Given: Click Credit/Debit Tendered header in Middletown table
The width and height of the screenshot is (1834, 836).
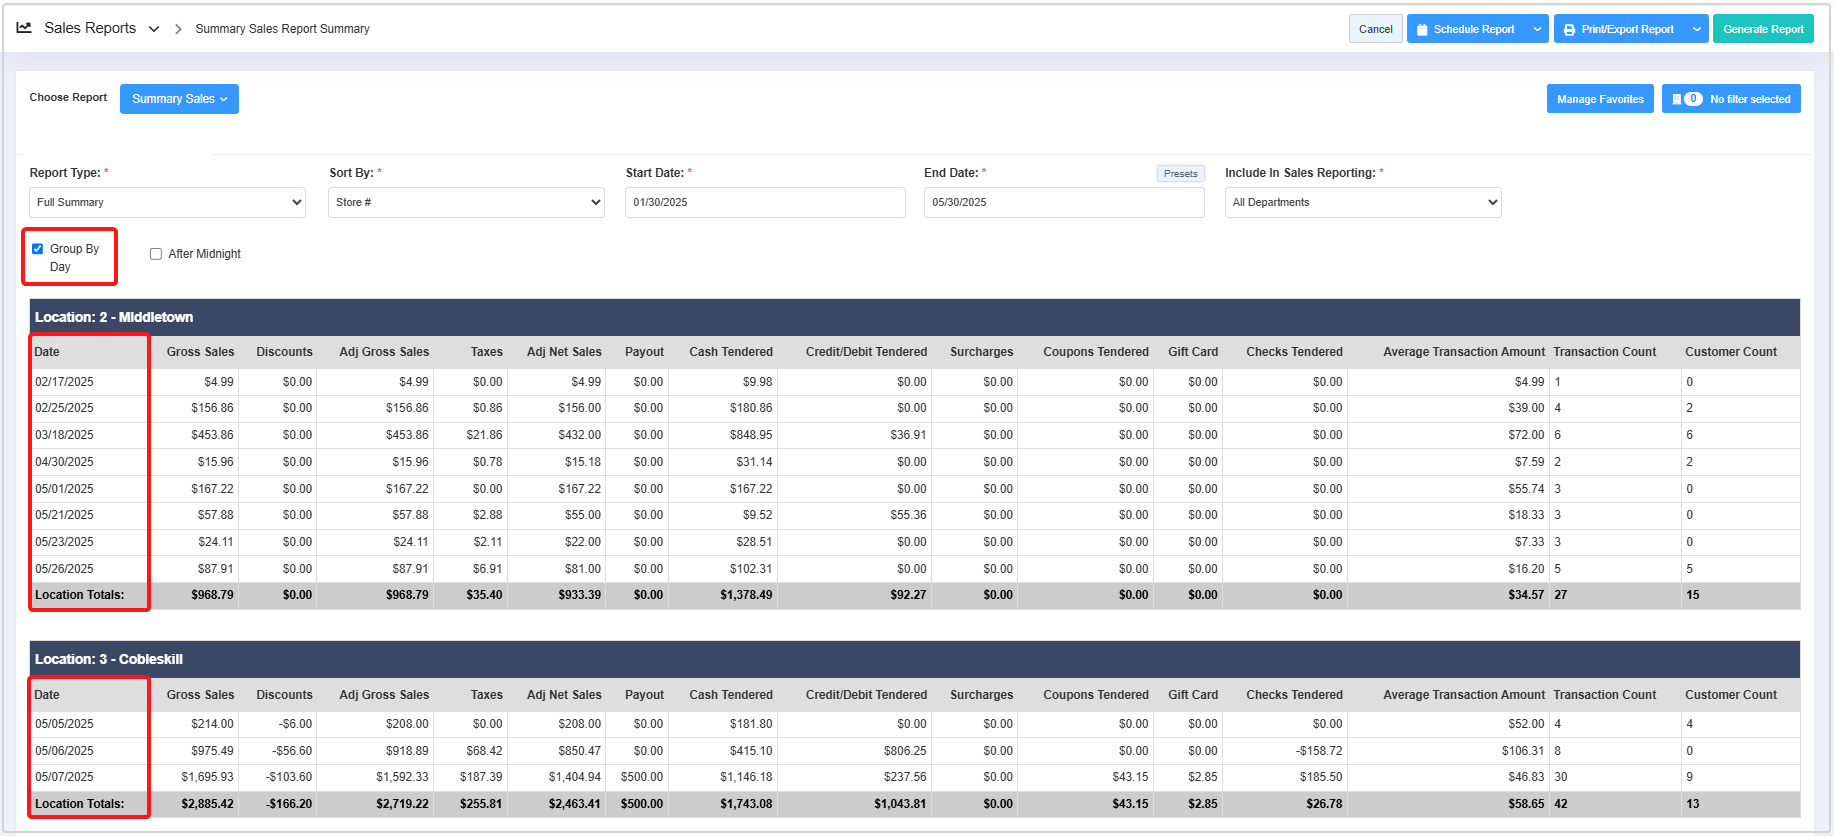Looking at the screenshot, I should 866,352.
